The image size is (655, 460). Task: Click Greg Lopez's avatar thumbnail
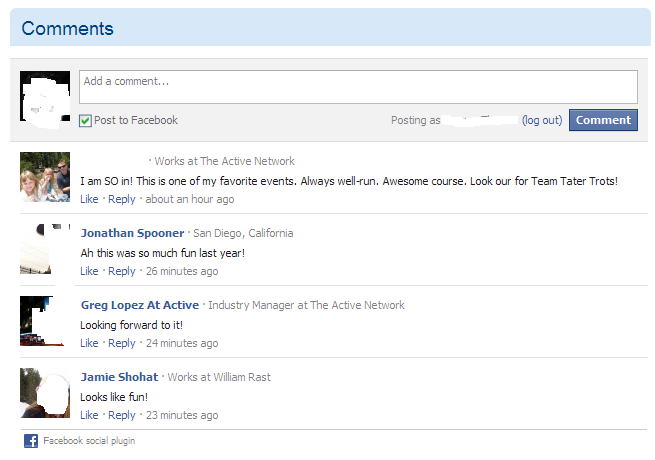45,321
